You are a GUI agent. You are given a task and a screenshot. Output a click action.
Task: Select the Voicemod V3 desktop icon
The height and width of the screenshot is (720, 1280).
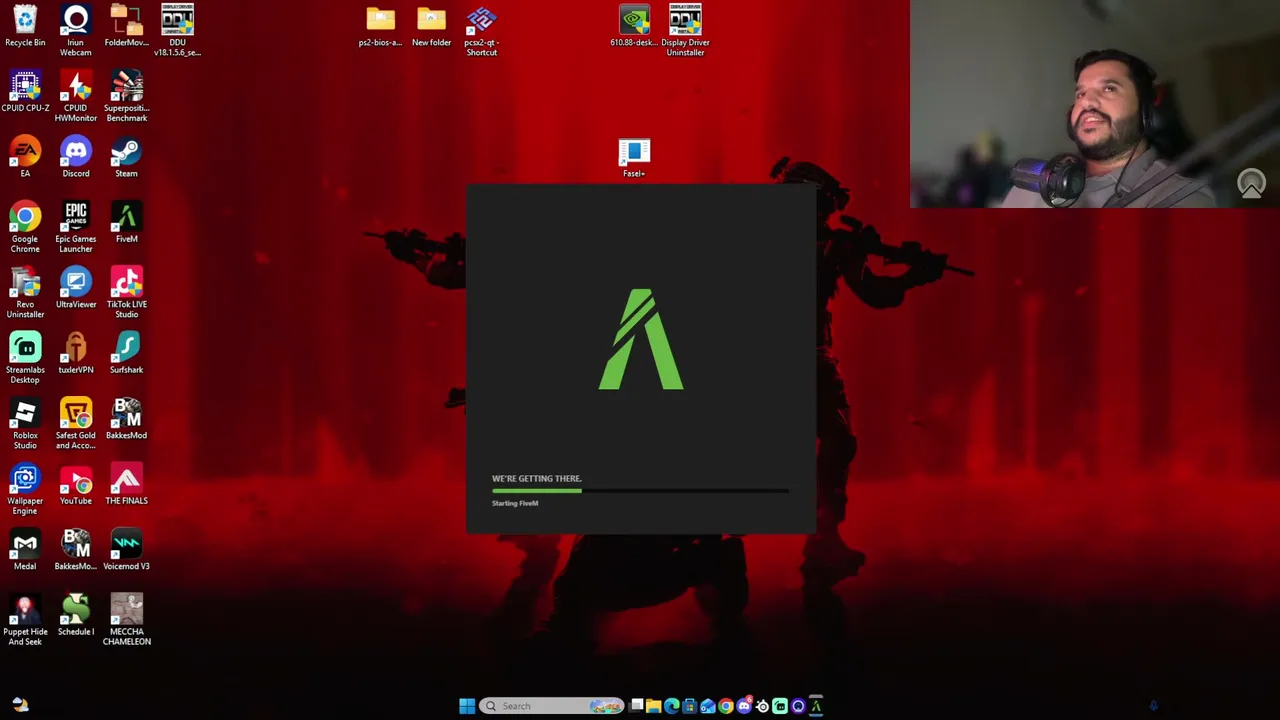tap(126, 550)
